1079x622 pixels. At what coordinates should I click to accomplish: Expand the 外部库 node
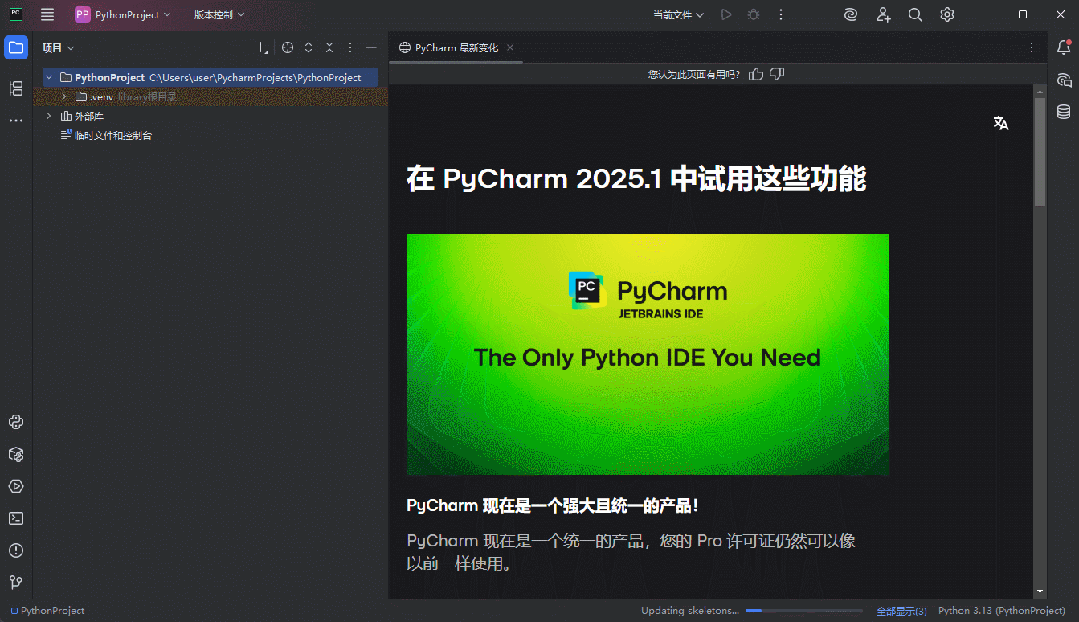click(49, 116)
